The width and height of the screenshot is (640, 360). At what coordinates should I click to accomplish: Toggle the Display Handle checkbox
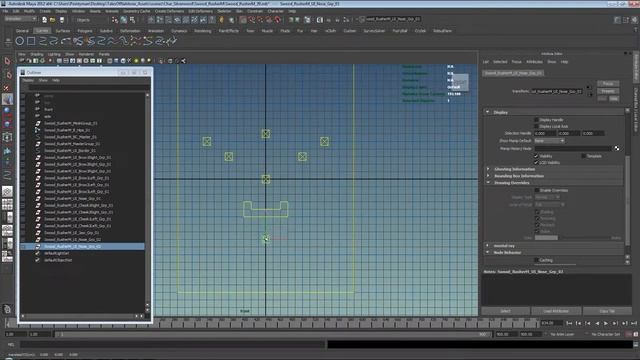pyautogui.click(x=536, y=120)
